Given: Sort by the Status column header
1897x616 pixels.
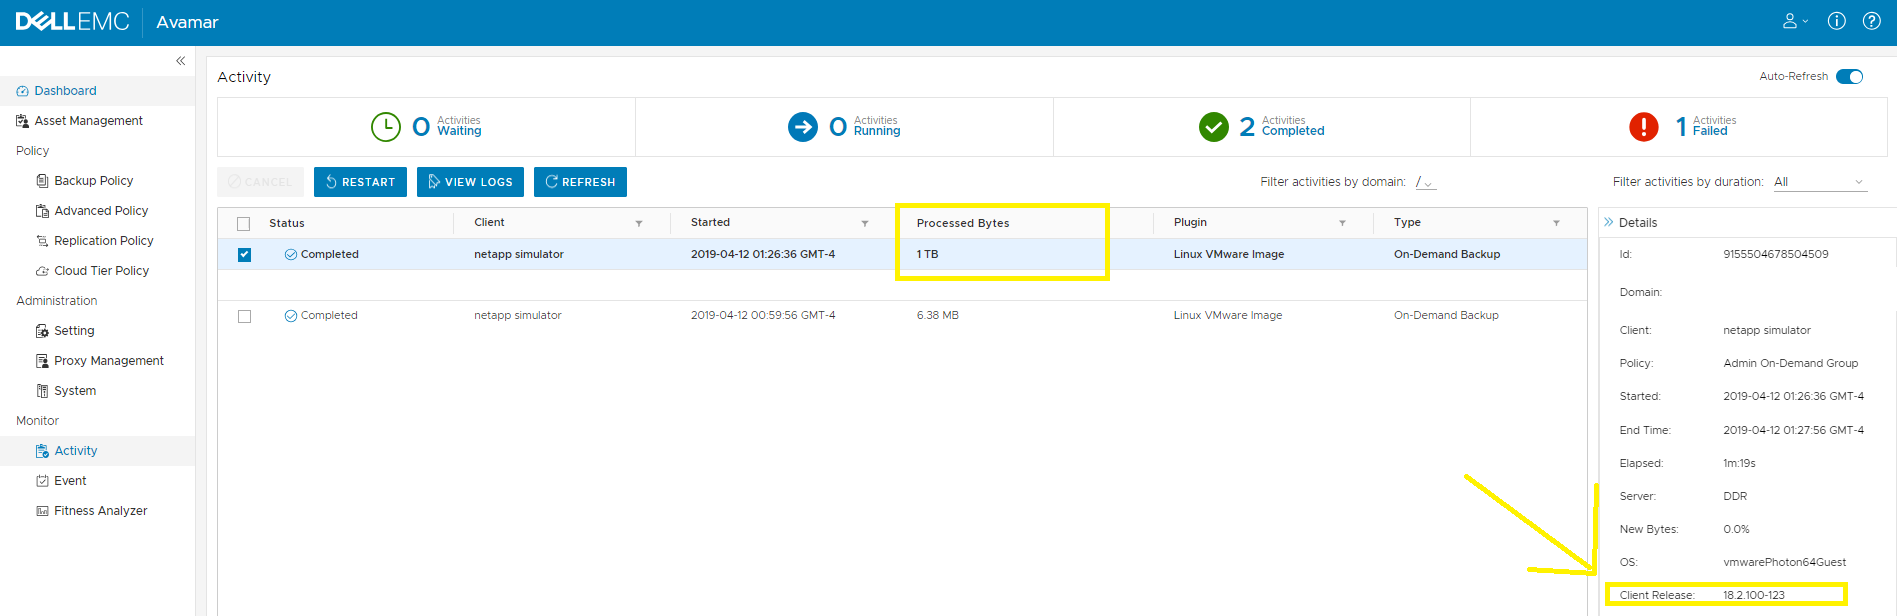Looking at the screenshot, I should [x=286, y=224].
